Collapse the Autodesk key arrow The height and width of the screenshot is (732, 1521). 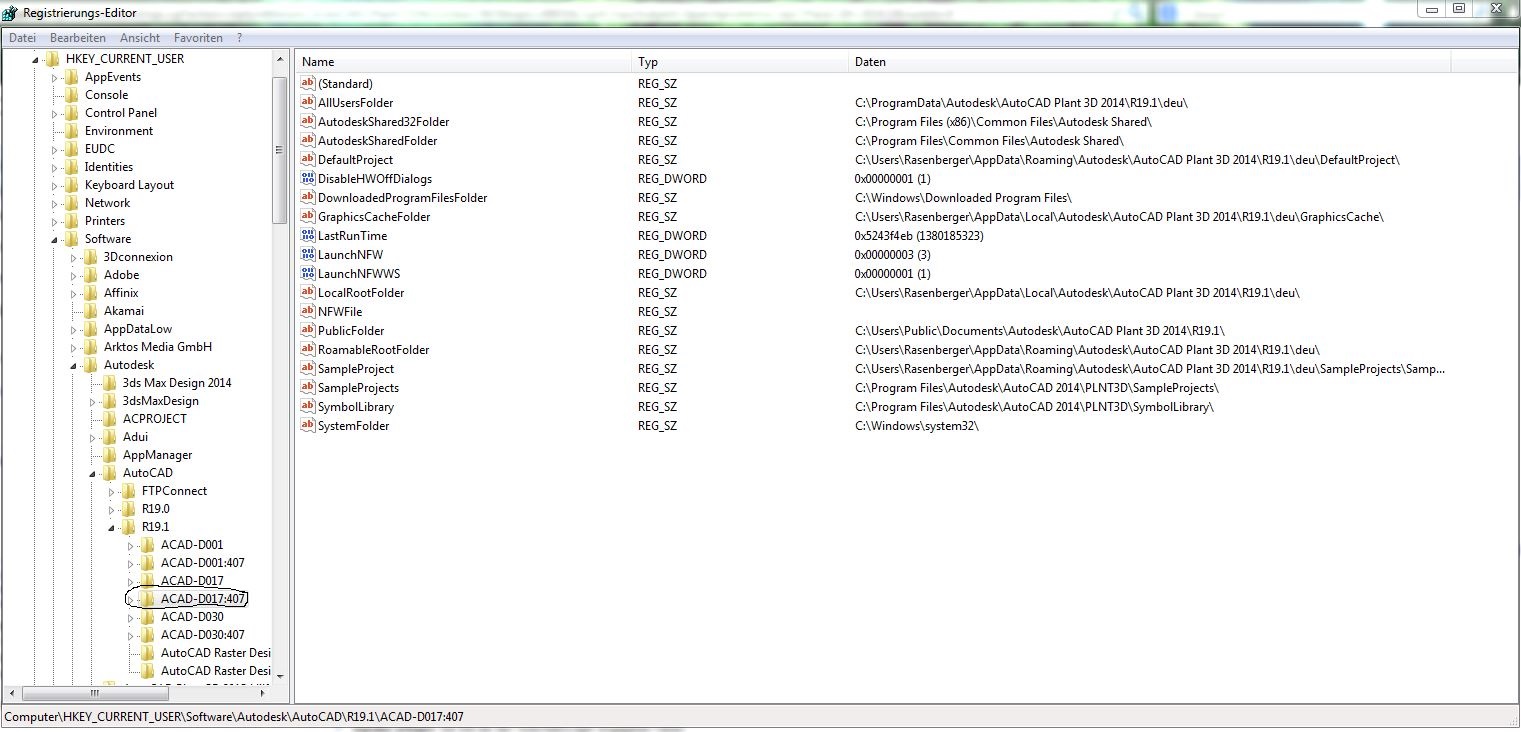[x=74, y=365]
